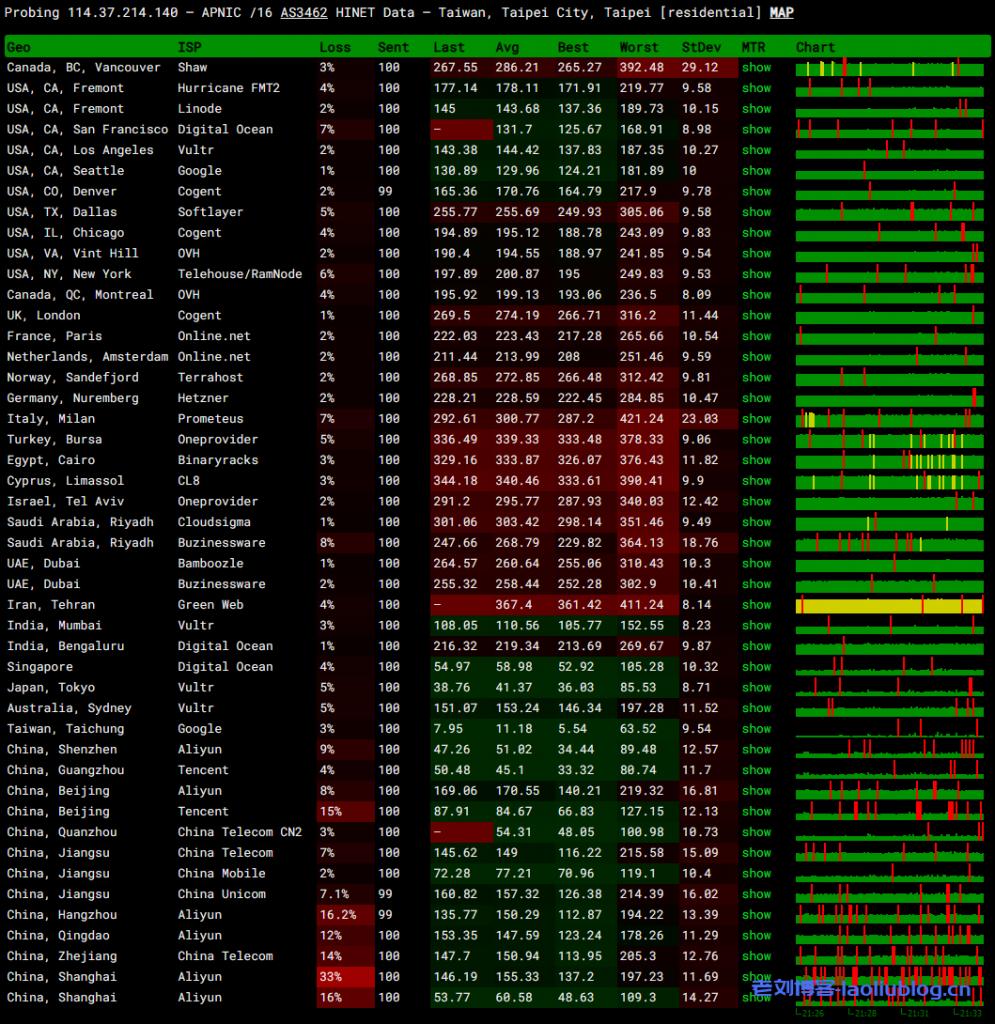
Task: Show MTR for China, Hangzhou Aliyun row
Action: tap(756, 915)
